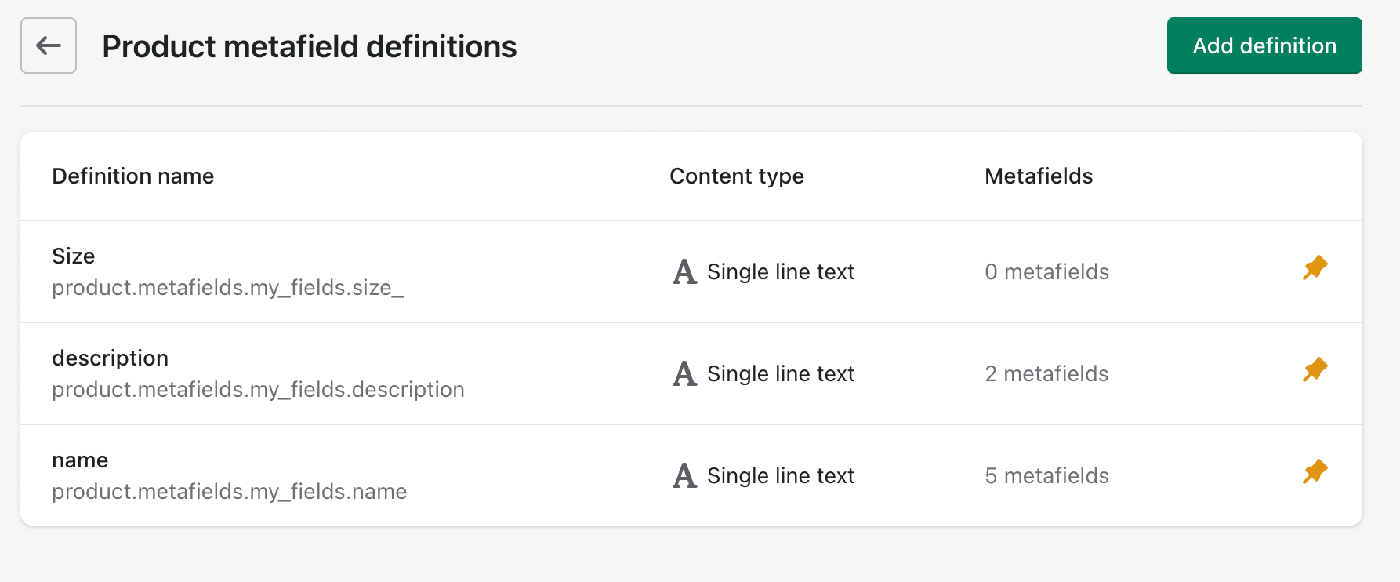Unpin the Size metafield definition

[x=1315, y=269]
